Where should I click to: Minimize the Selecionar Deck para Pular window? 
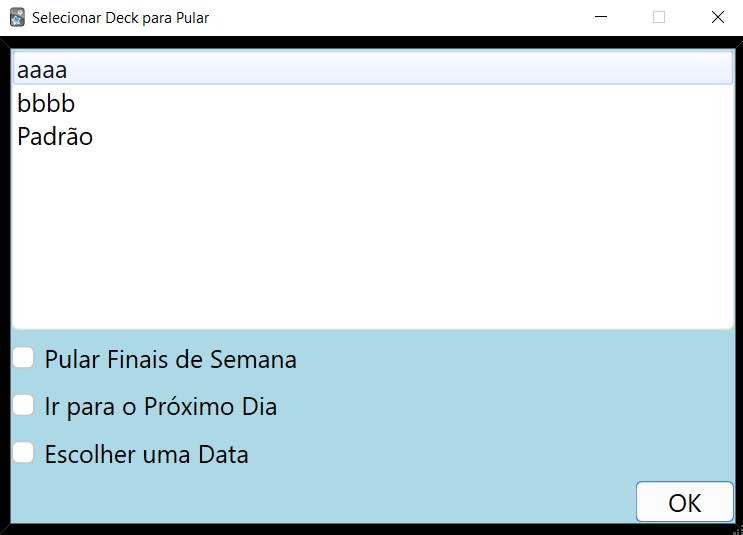click(601, 17)
